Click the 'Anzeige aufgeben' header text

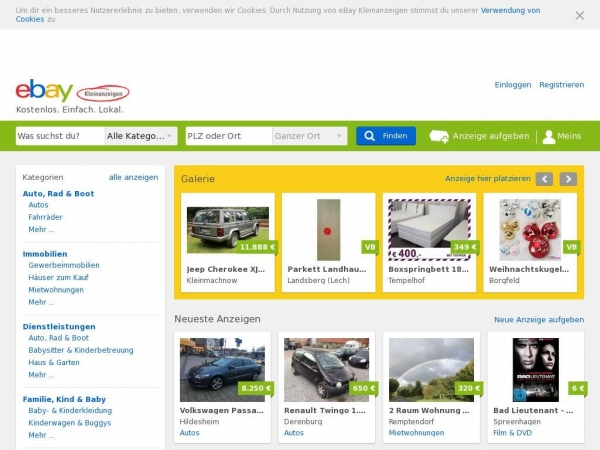tap(491, 136)
